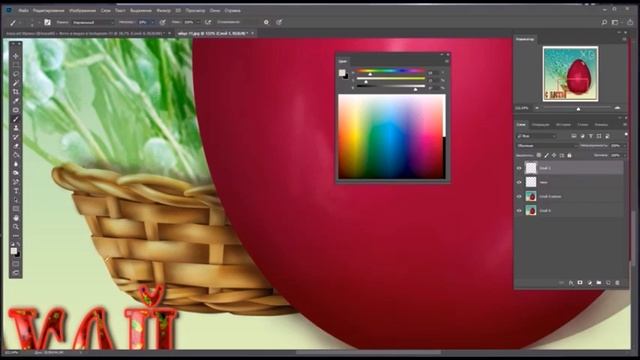Image resolution: width=640 pixels, height=360 pixels.
Task: Open the Фильтр menu
Action: pyautogui.click(x=164, y=11)
